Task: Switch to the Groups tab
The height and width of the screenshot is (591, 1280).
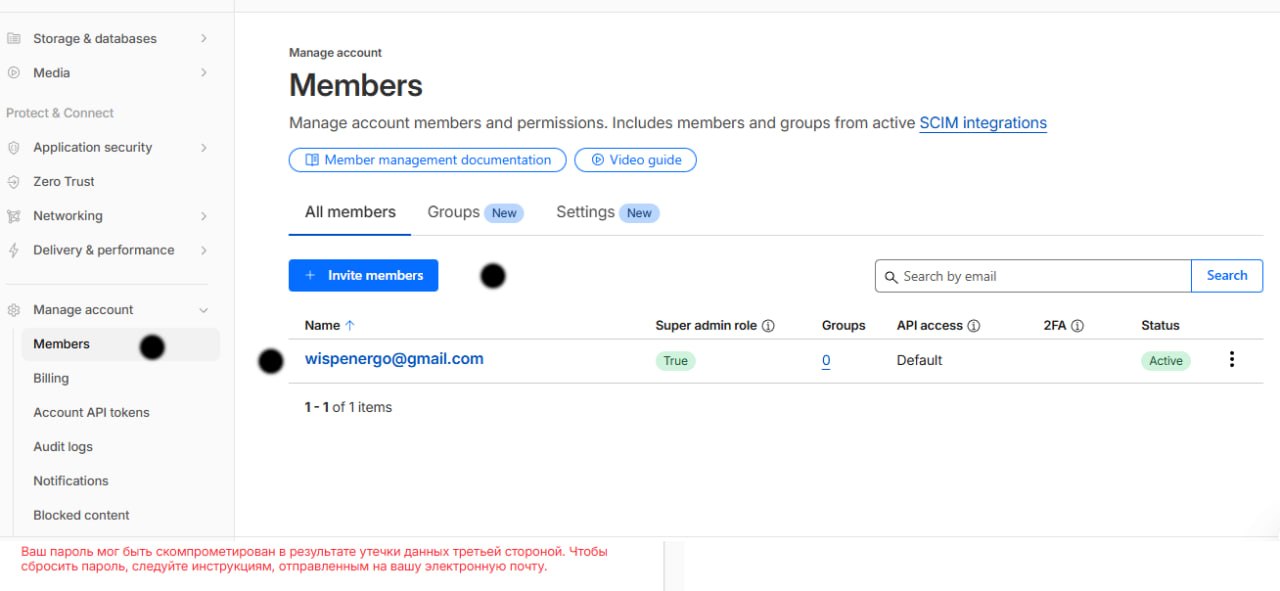Action: click(454, 212)
